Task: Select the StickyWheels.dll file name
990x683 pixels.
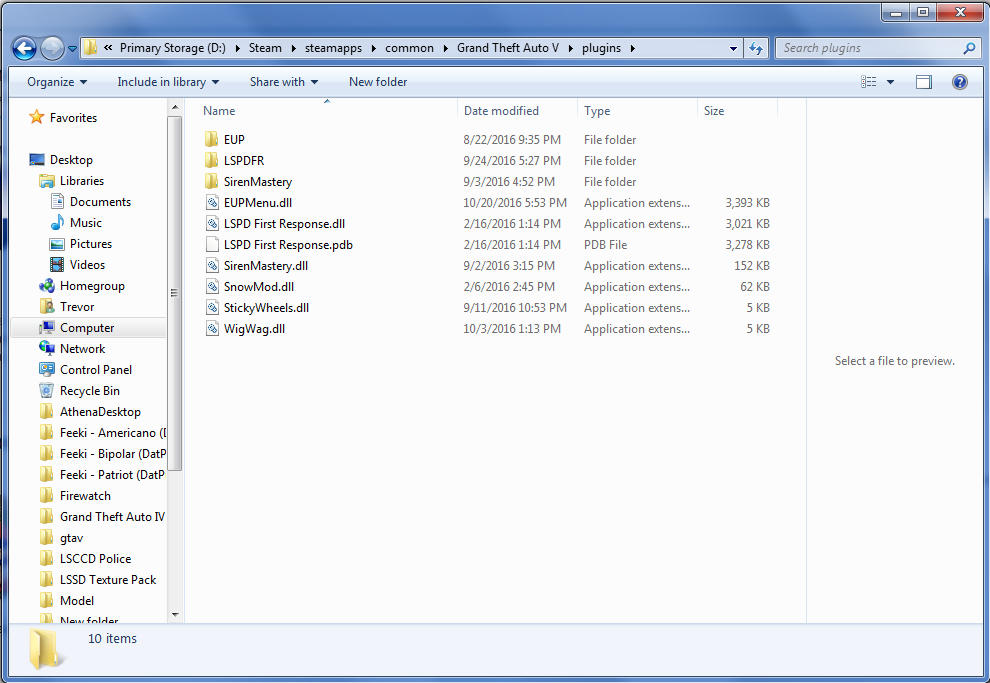Action: (x=266, y=307)
